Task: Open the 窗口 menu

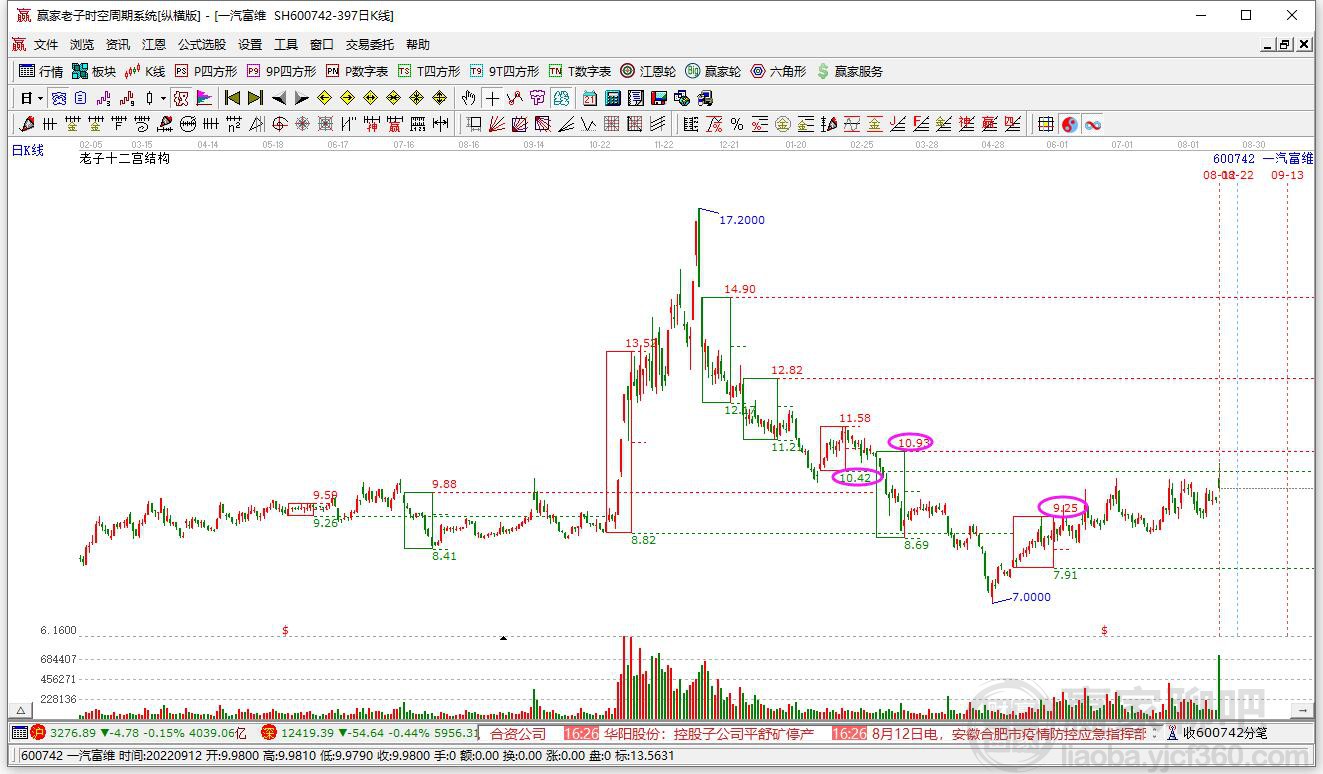Action: pos(322,45)
